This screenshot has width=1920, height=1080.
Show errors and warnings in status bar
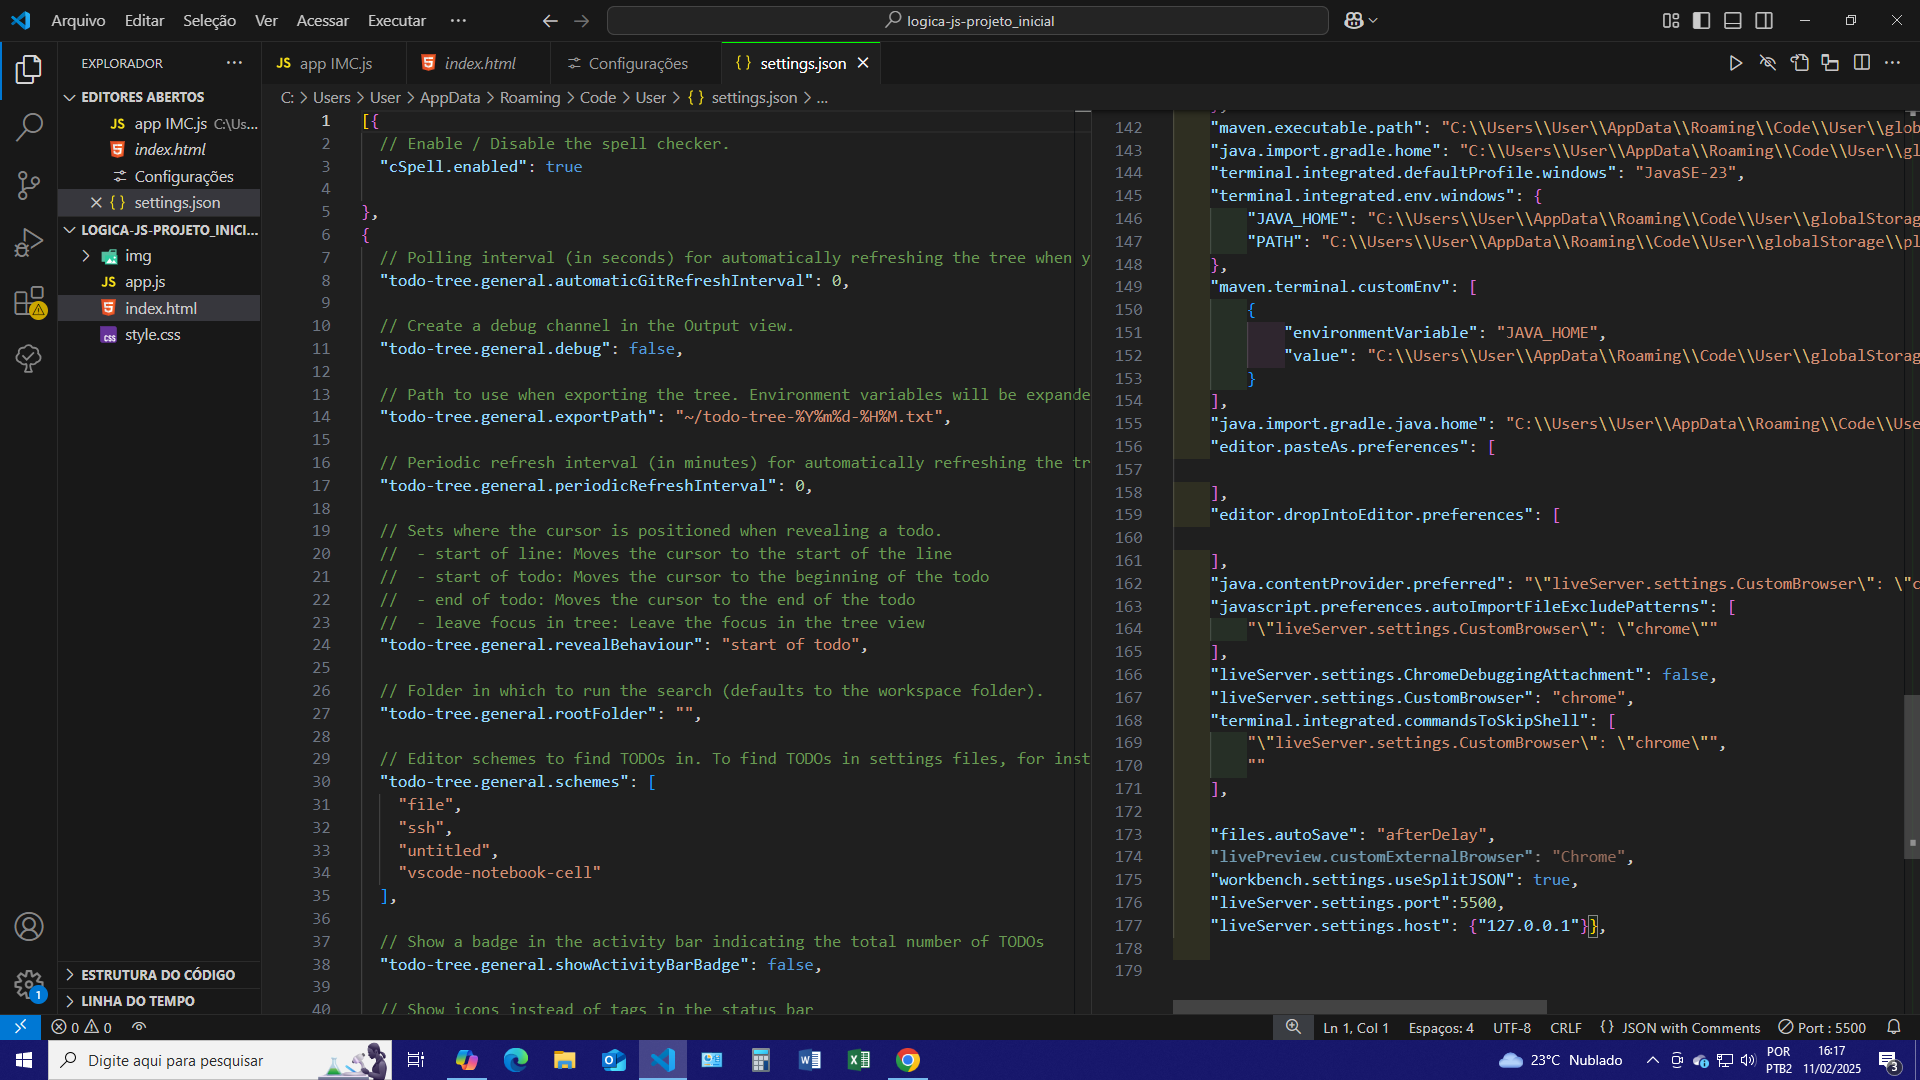tap(82, 1027)
